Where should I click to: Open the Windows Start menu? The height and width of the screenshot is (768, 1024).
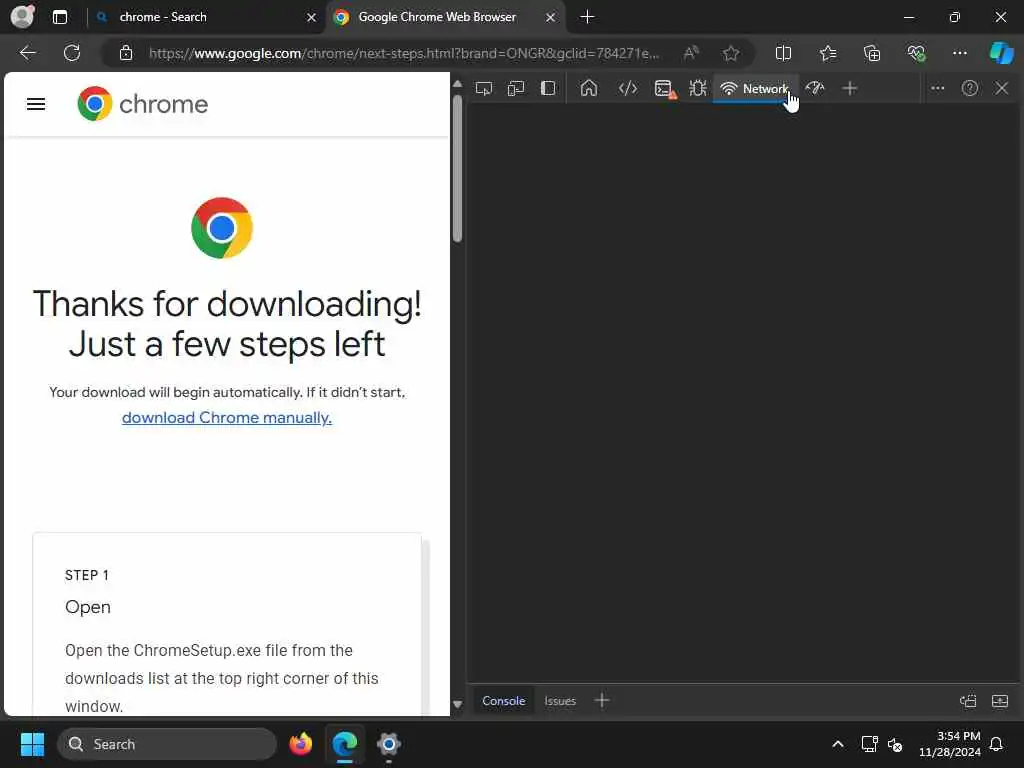coord(32,744)
